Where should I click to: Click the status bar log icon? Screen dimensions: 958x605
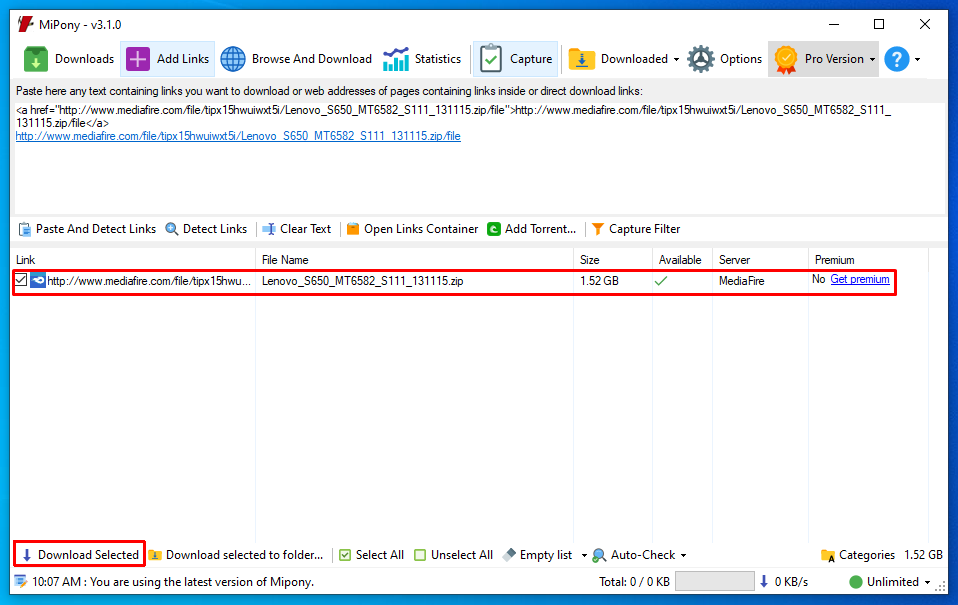click(x=21, y=582)
